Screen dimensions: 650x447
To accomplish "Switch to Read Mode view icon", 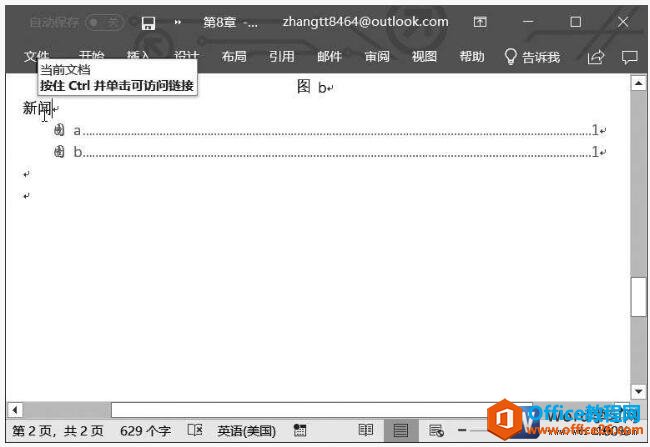I will pos(365,430).
